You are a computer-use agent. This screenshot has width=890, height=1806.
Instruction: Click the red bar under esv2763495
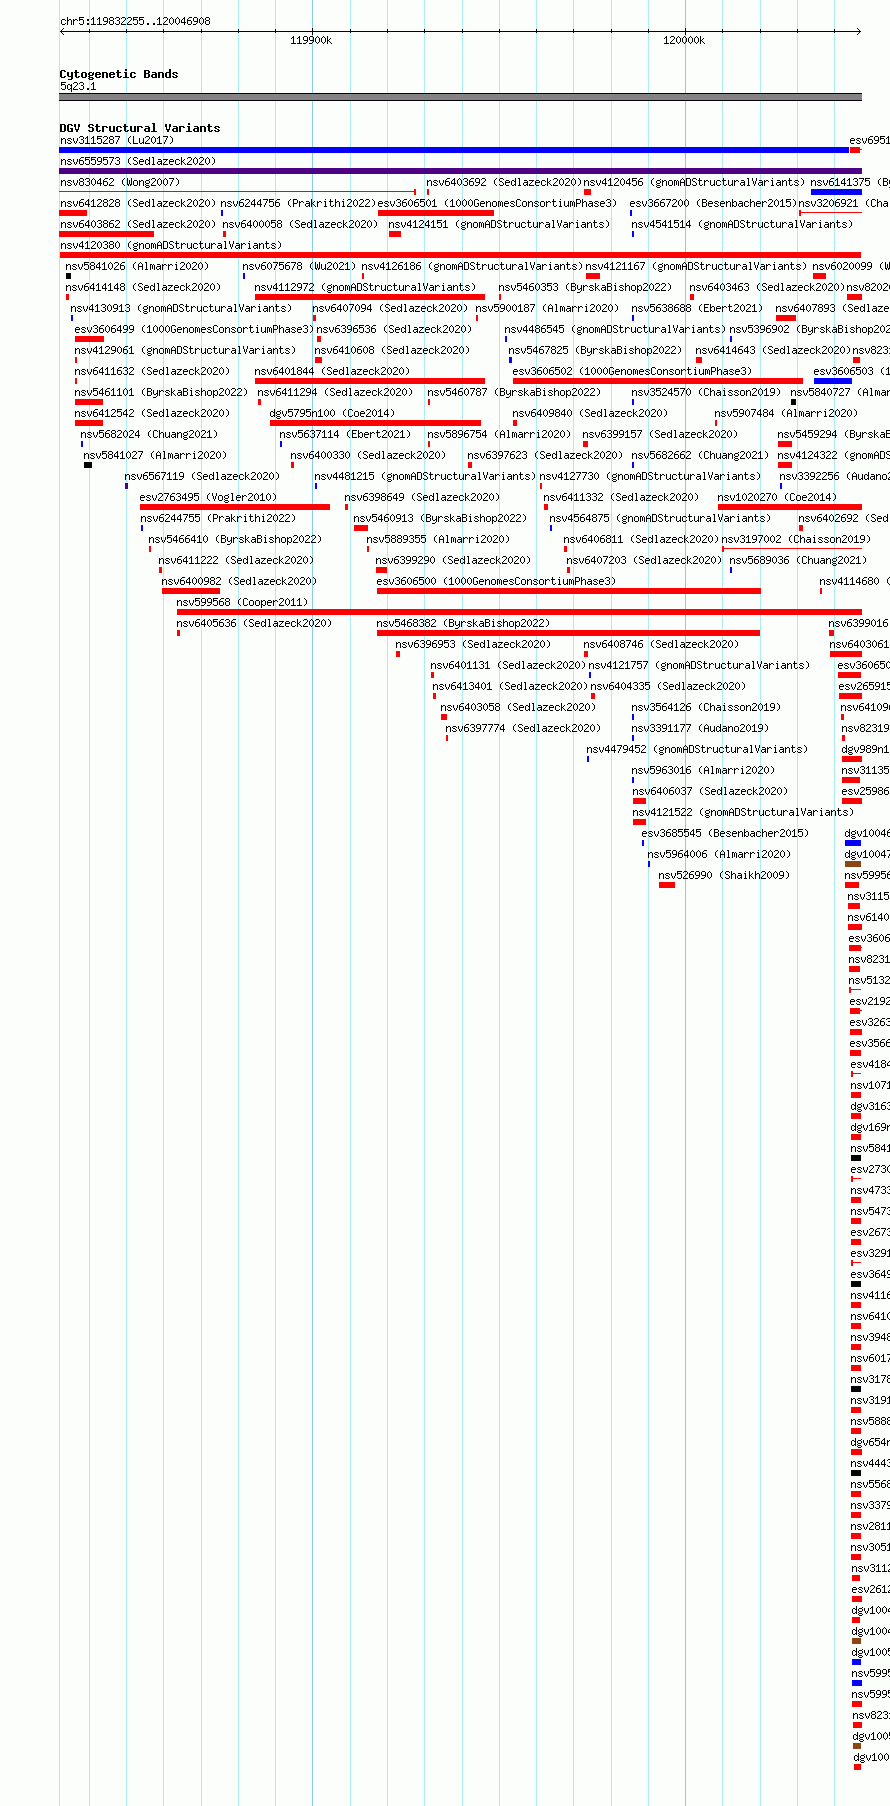click(235, 507)
